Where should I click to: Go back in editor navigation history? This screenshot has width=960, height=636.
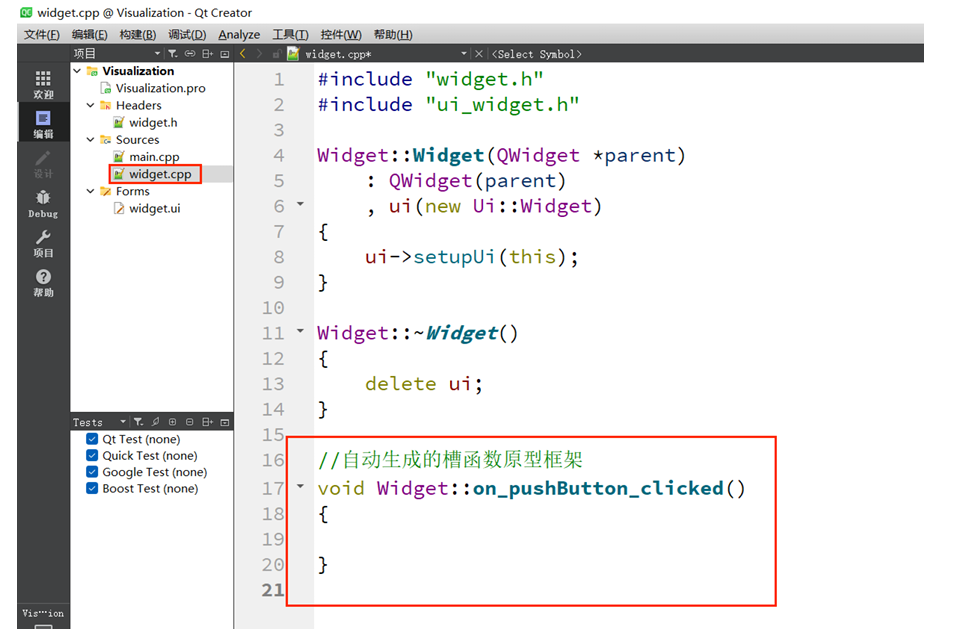click(243, 54)
